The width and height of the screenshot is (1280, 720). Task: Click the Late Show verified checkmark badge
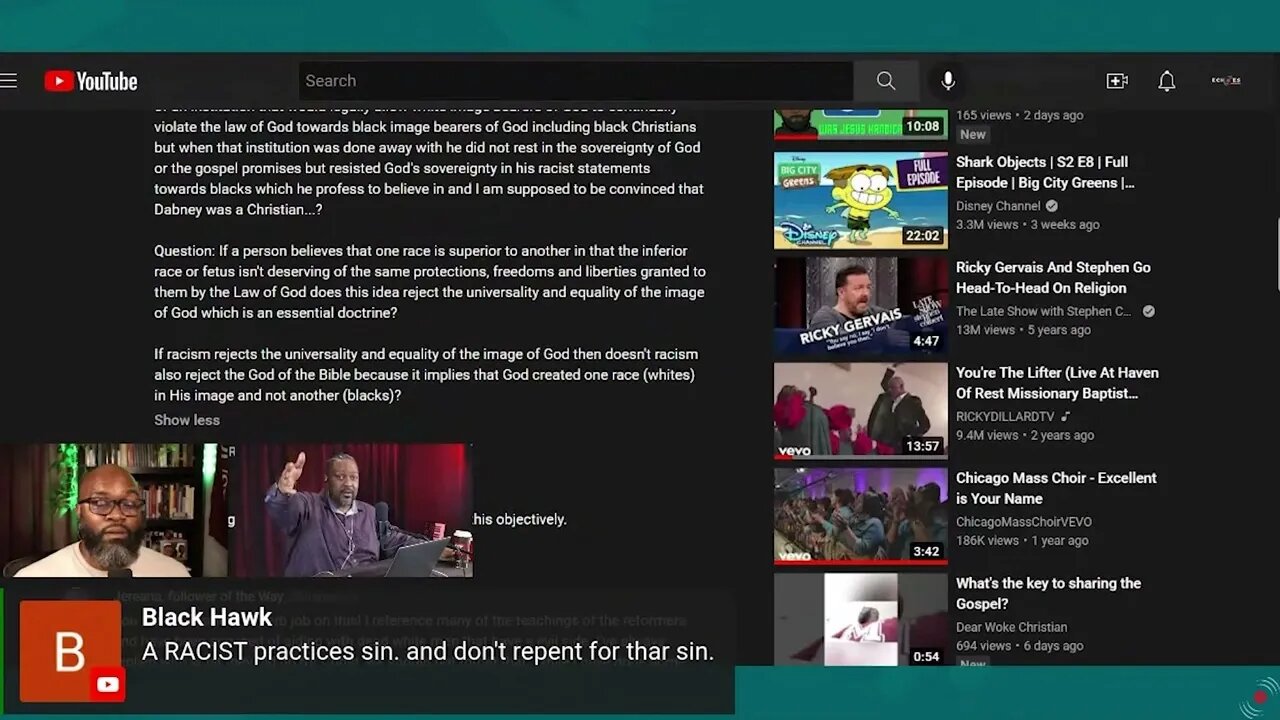click(x=1149, y=311)
